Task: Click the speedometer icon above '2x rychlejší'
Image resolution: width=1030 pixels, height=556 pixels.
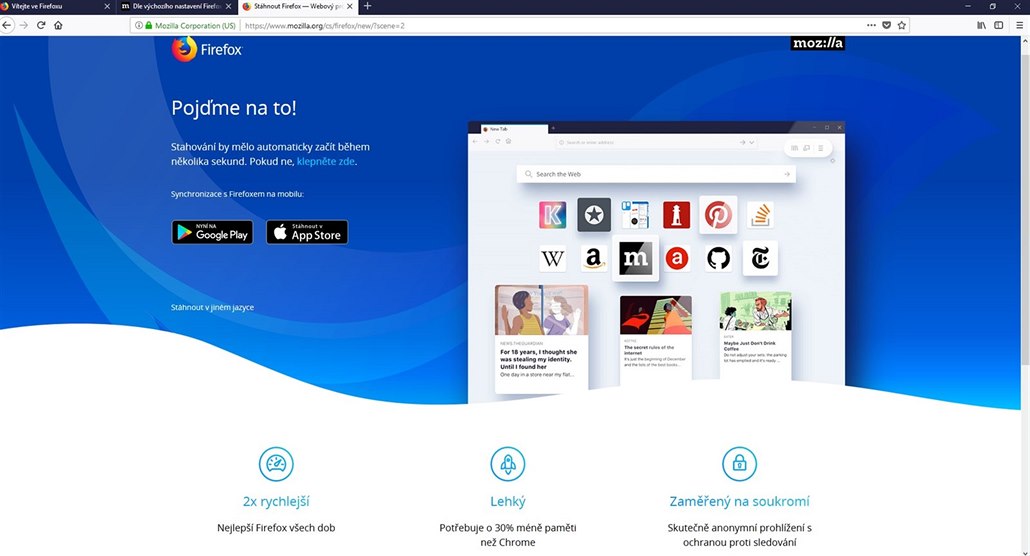Action: 276,463
